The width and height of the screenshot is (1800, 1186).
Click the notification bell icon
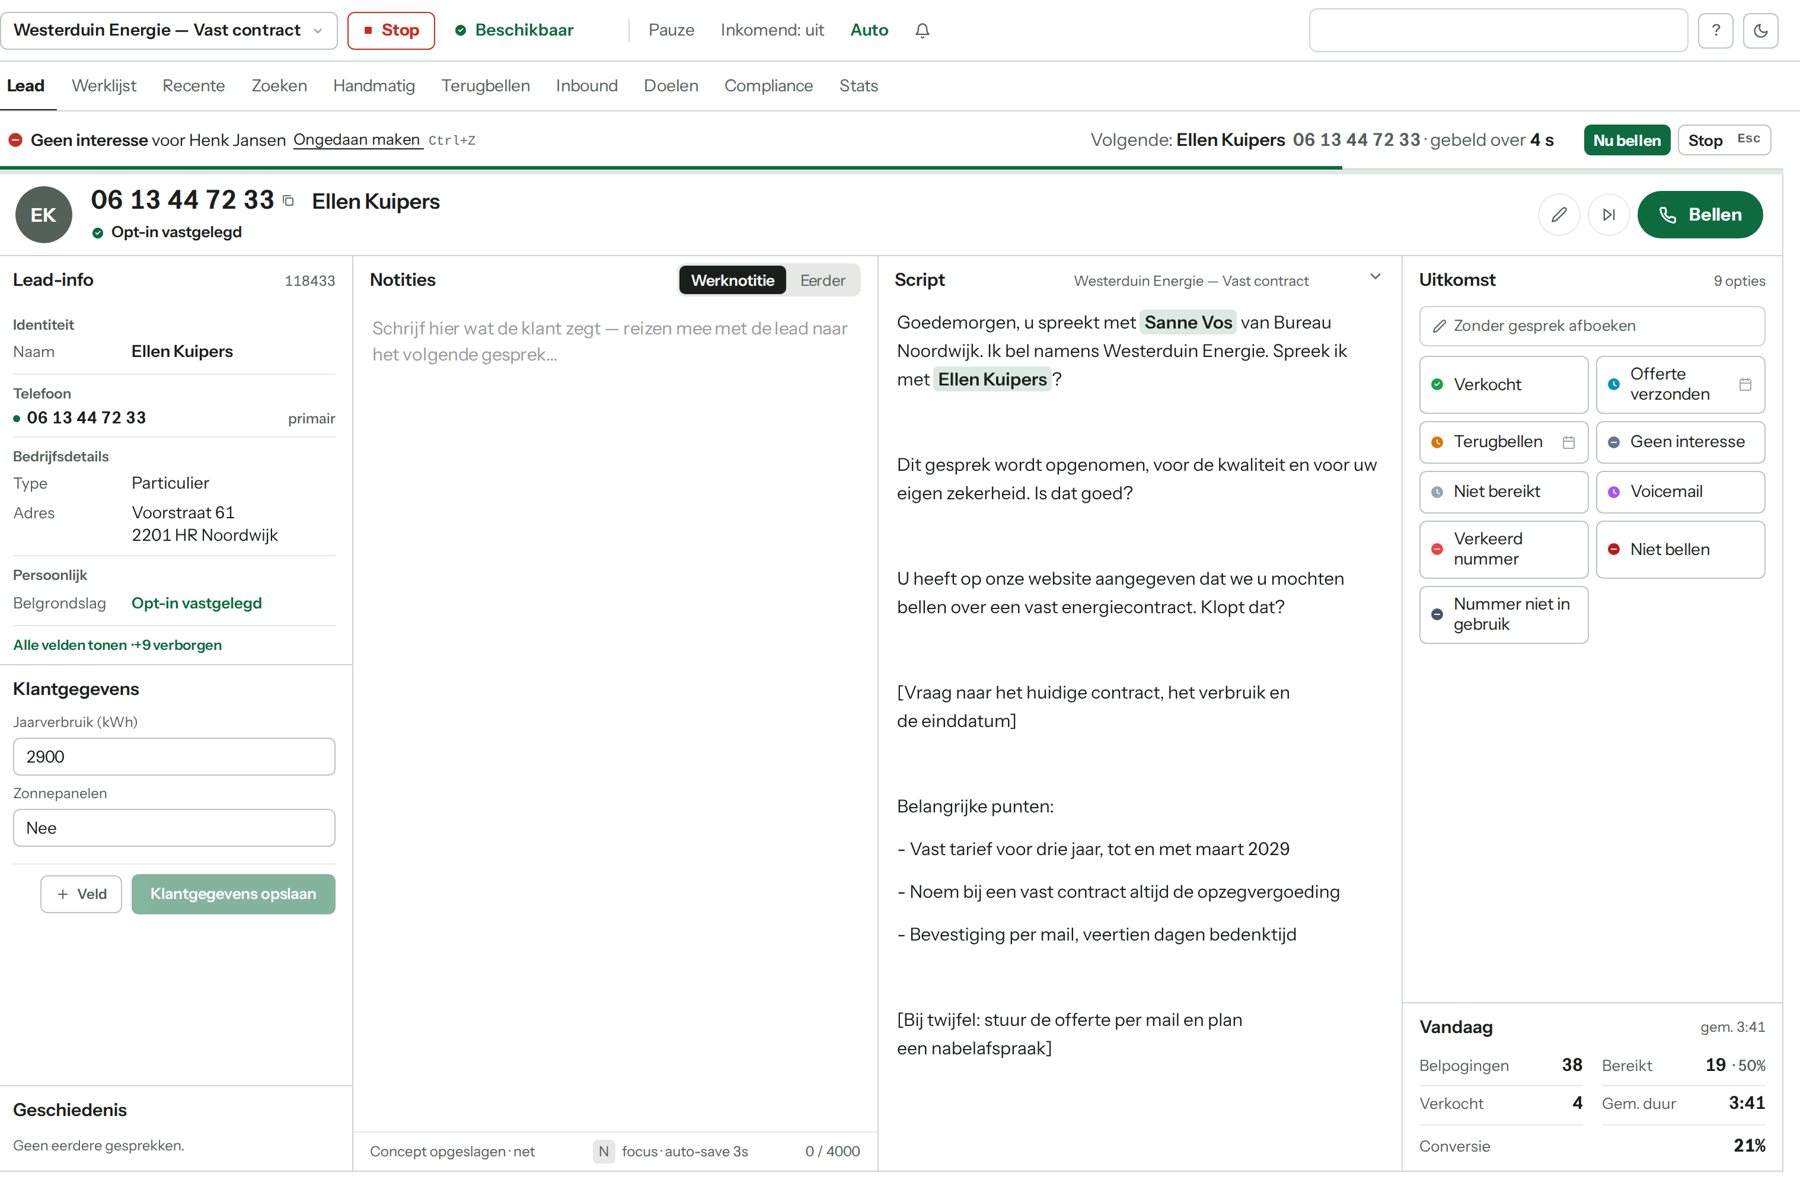point(922,30)
